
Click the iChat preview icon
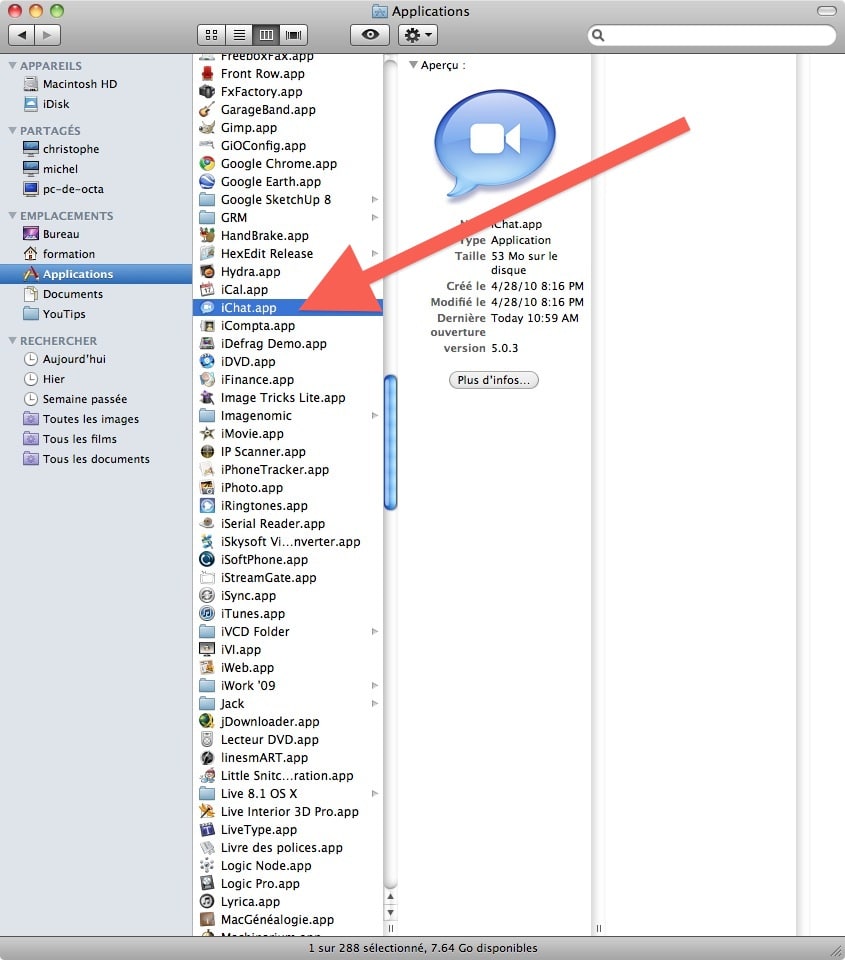495,144
